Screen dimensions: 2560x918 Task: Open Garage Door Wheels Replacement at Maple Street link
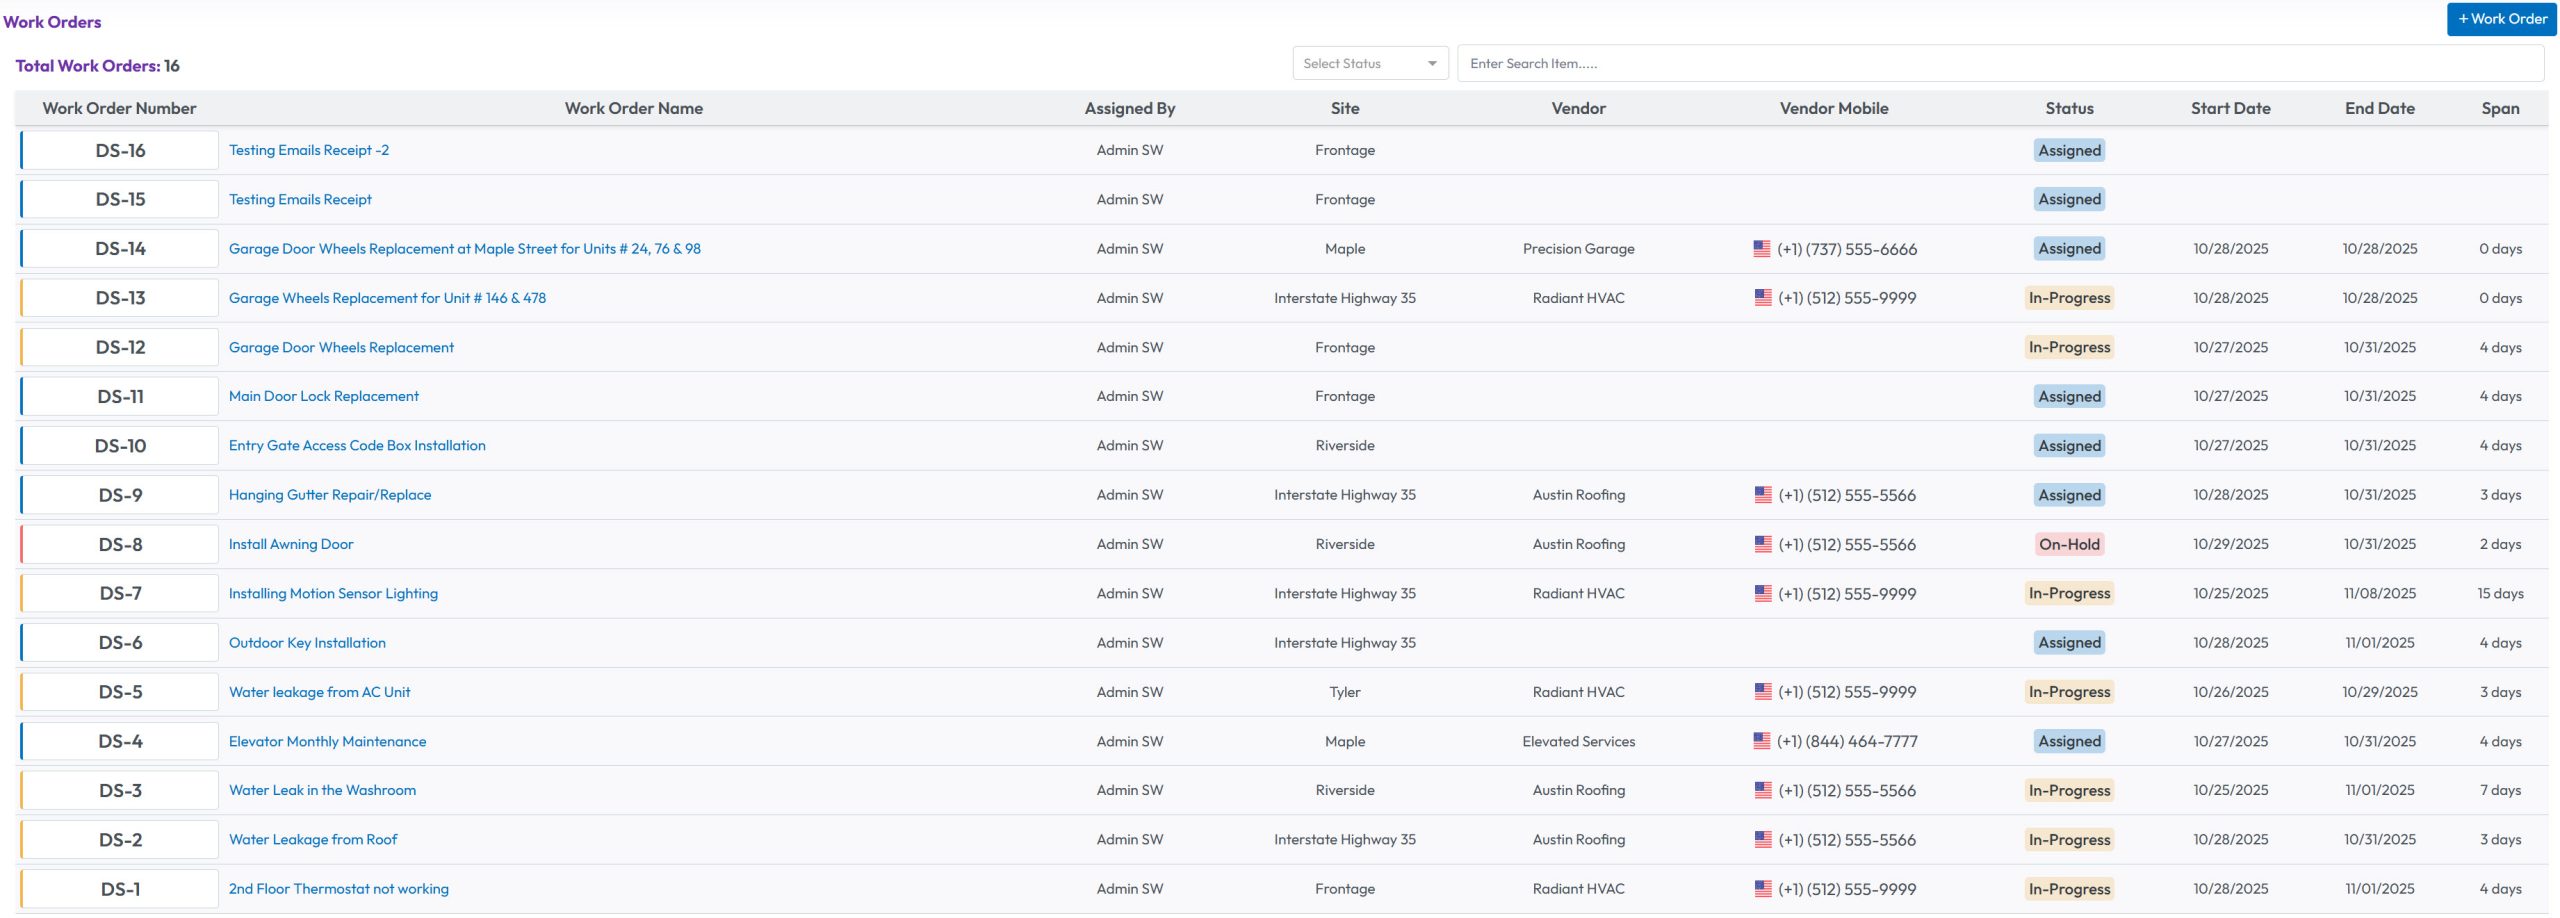pos(464,249)
